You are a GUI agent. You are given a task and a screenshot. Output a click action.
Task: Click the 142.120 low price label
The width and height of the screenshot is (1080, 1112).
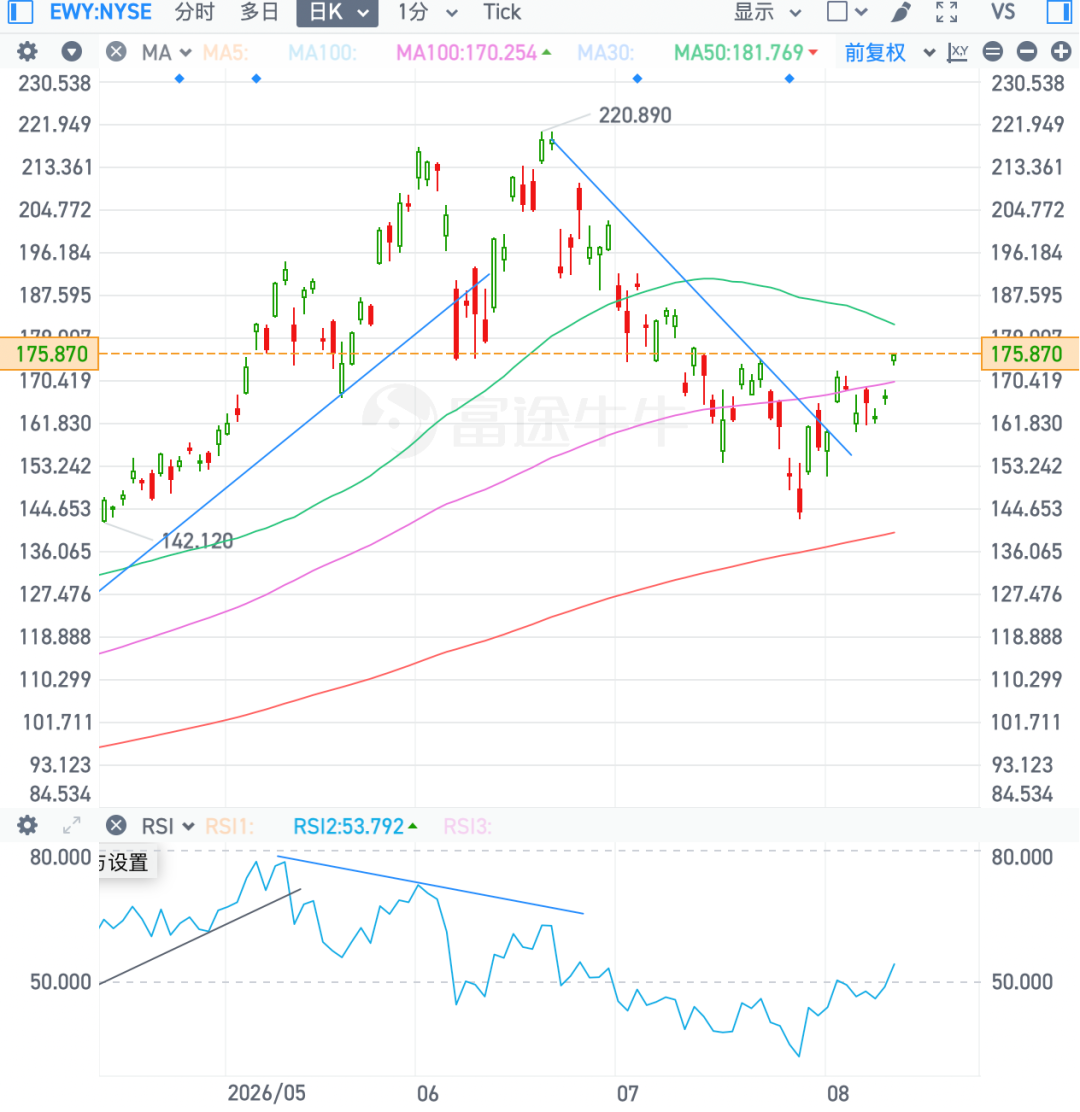[197, 541]
